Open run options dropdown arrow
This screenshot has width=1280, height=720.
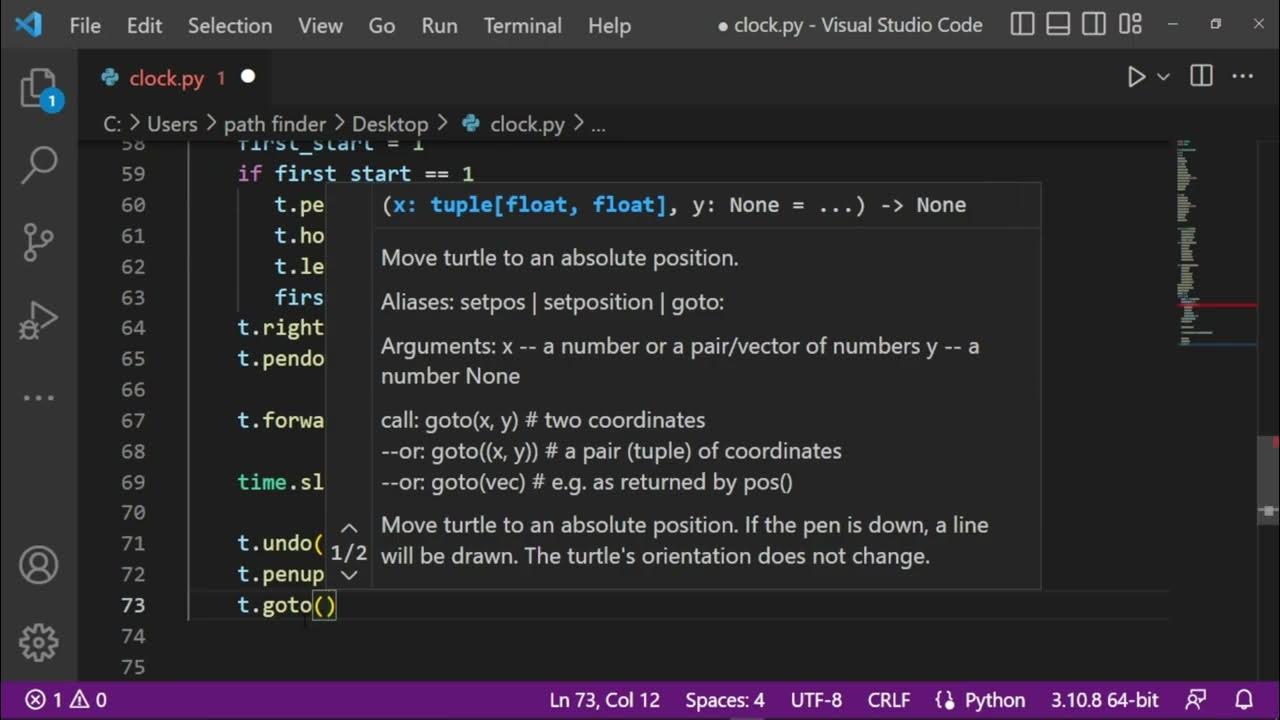(1163, 77)
